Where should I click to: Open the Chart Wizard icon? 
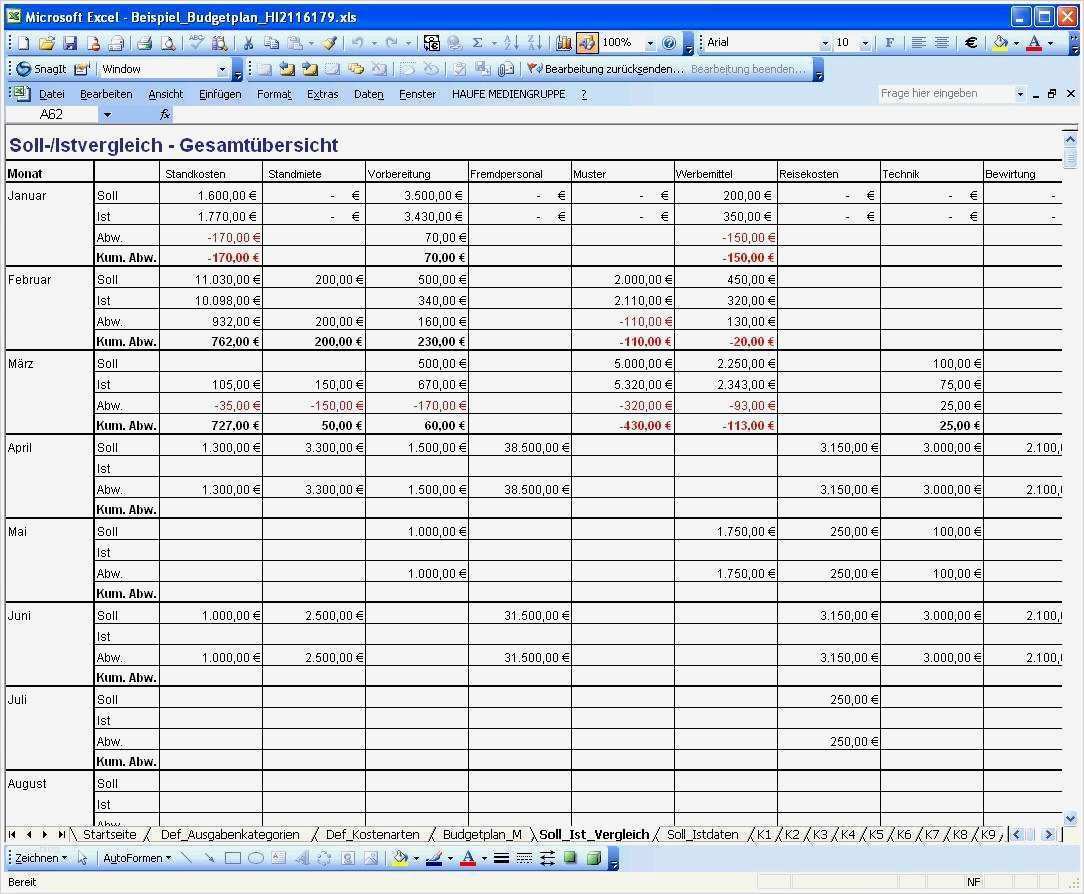coord(563,43)
